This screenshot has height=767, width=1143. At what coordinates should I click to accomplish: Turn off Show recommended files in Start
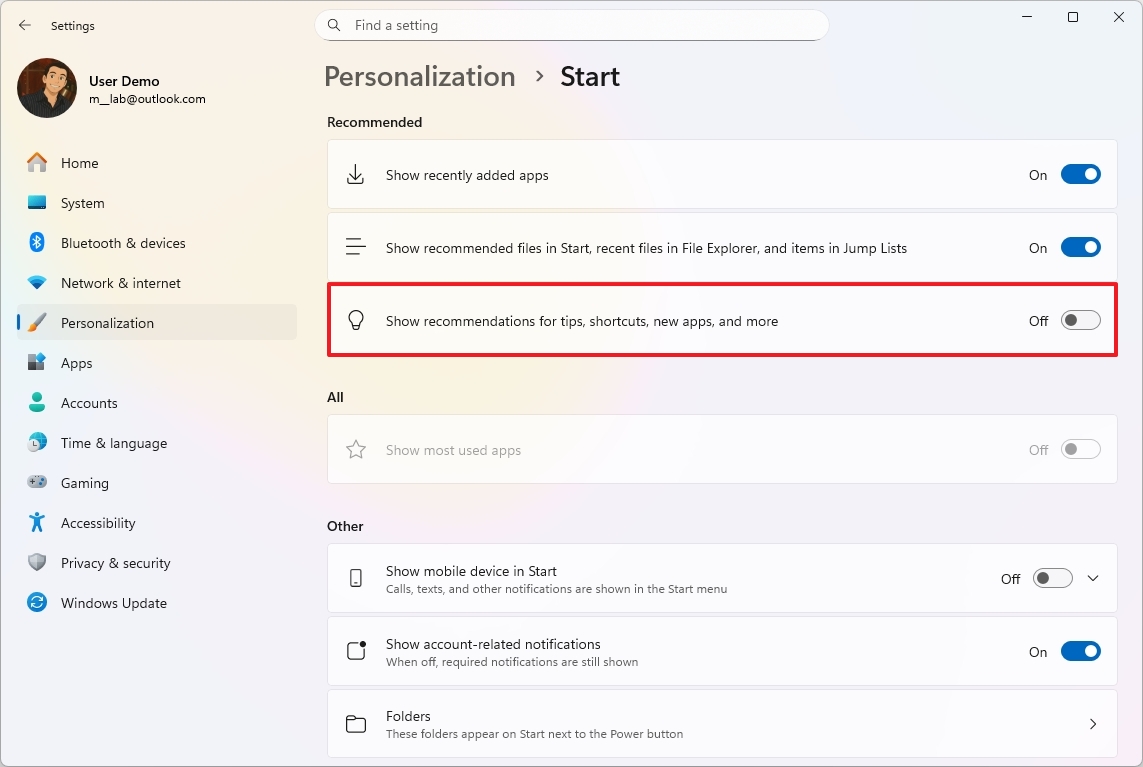pyautogui.click(x=1081, y=246)
